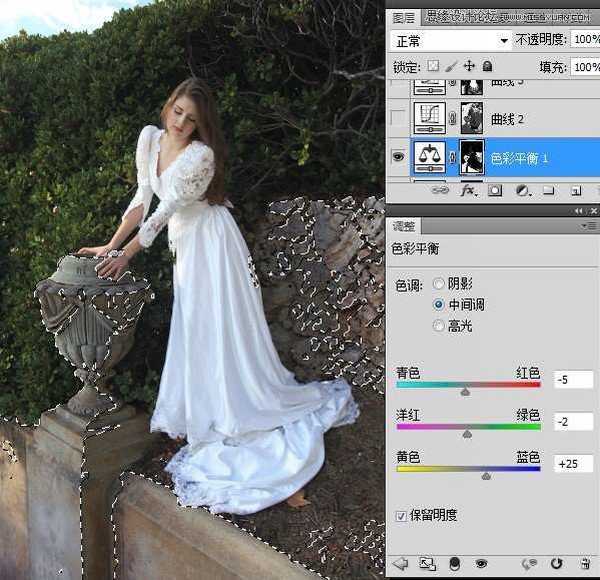600x580 pixels.
Task: Hide the 色彩平衡 1 layer
Action: click(x=399, y=158)
